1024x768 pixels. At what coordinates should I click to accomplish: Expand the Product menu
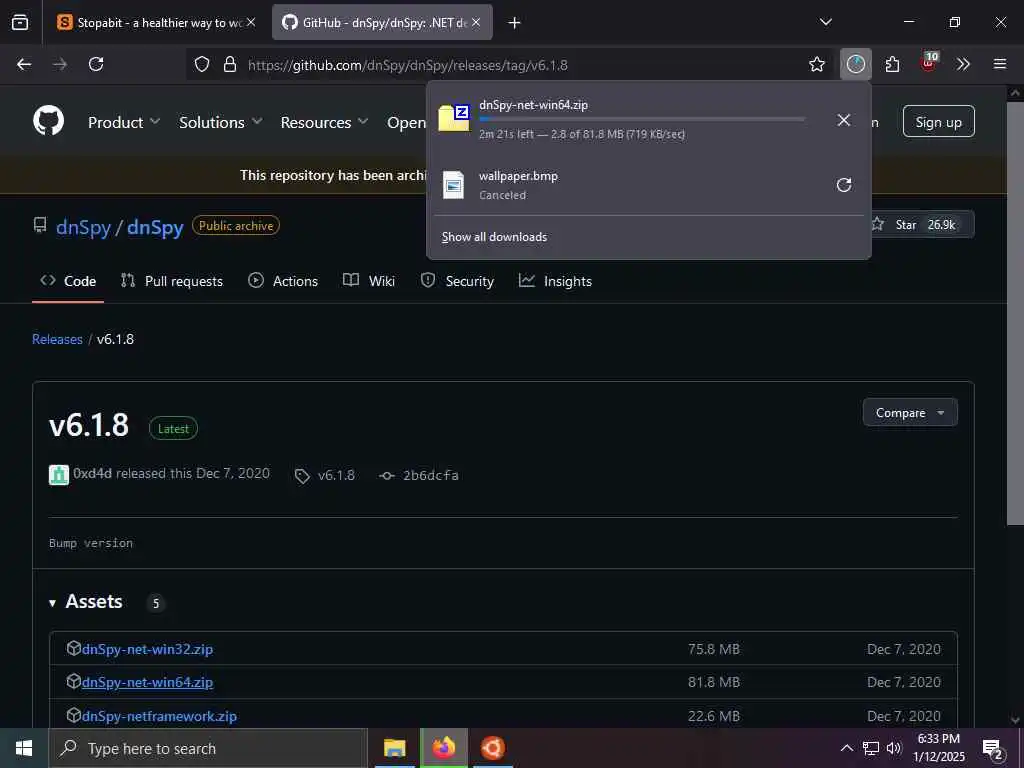(124, 122)
